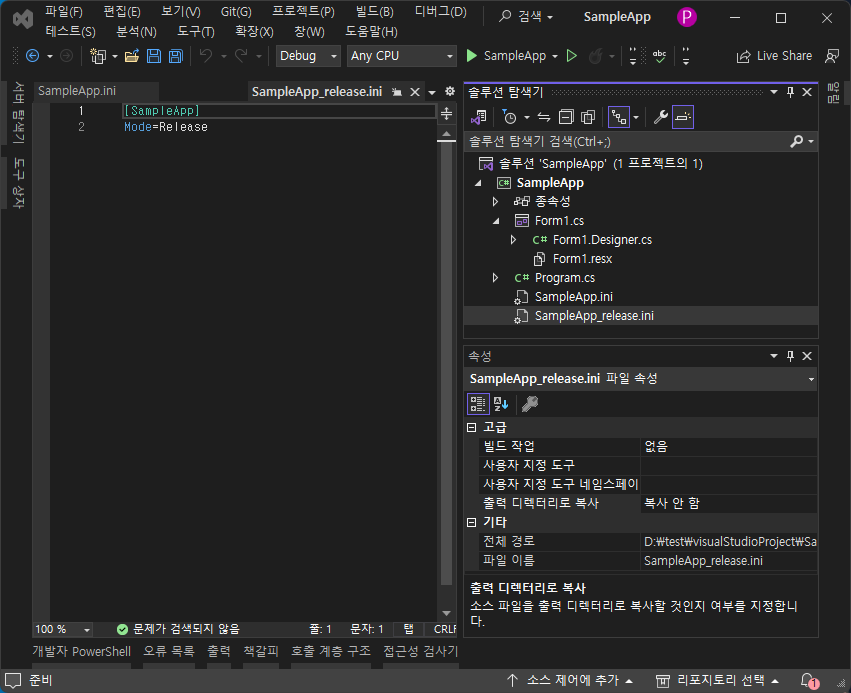Image resolution: width=851 pixels, height=693 pixels.
Task: Click the feedback person icon
Action: point(832,56)
